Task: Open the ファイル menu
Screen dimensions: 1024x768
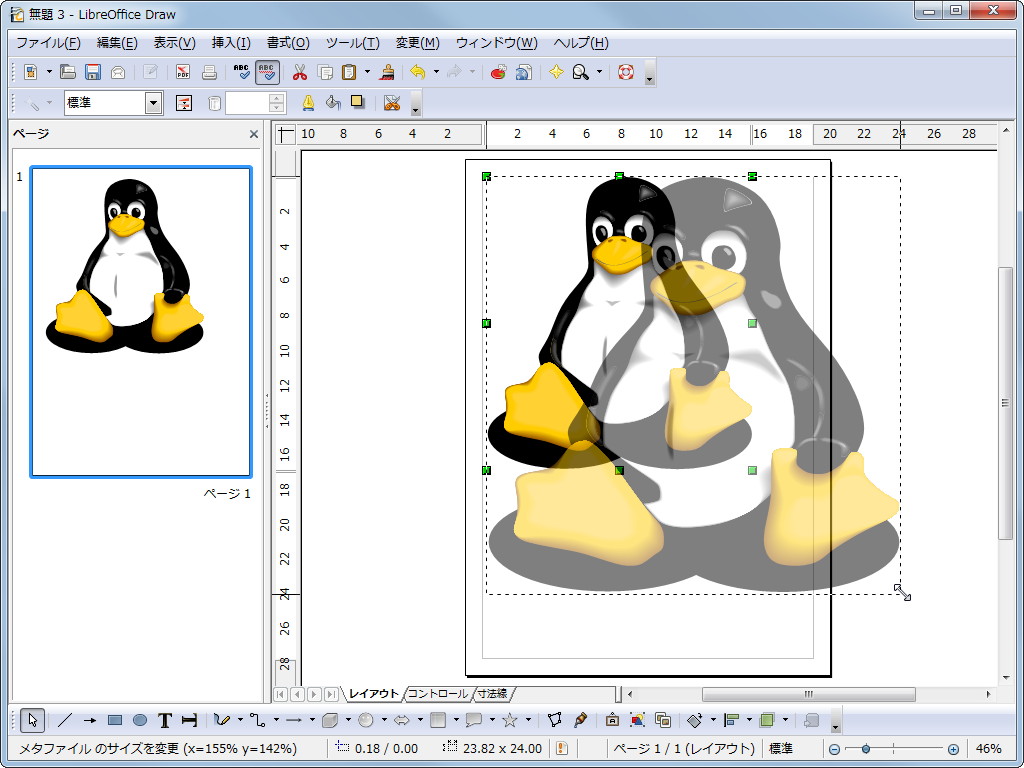Action: pyautogui.click(x=48, y=42)
